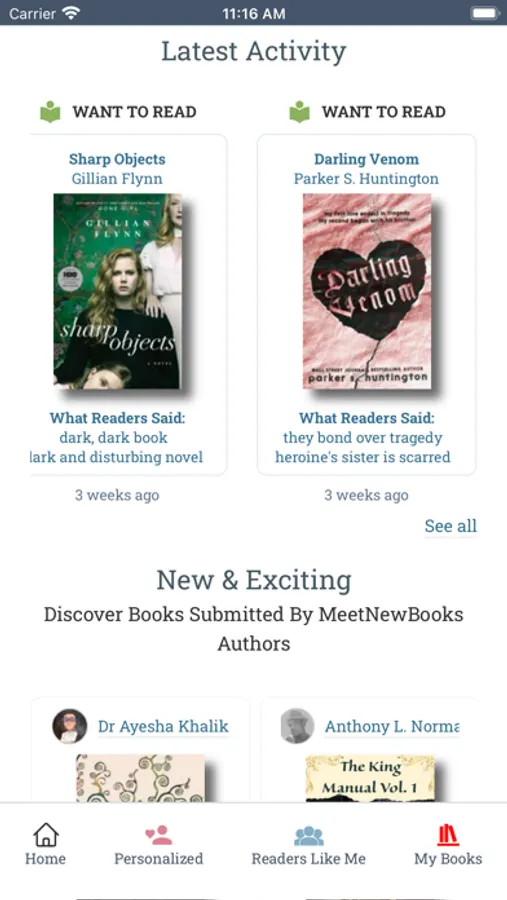The width and height of the screenshot is (507, 900).
Task: Open The King Manual Vol. 1 cover
Action: (x=370, y=778)
